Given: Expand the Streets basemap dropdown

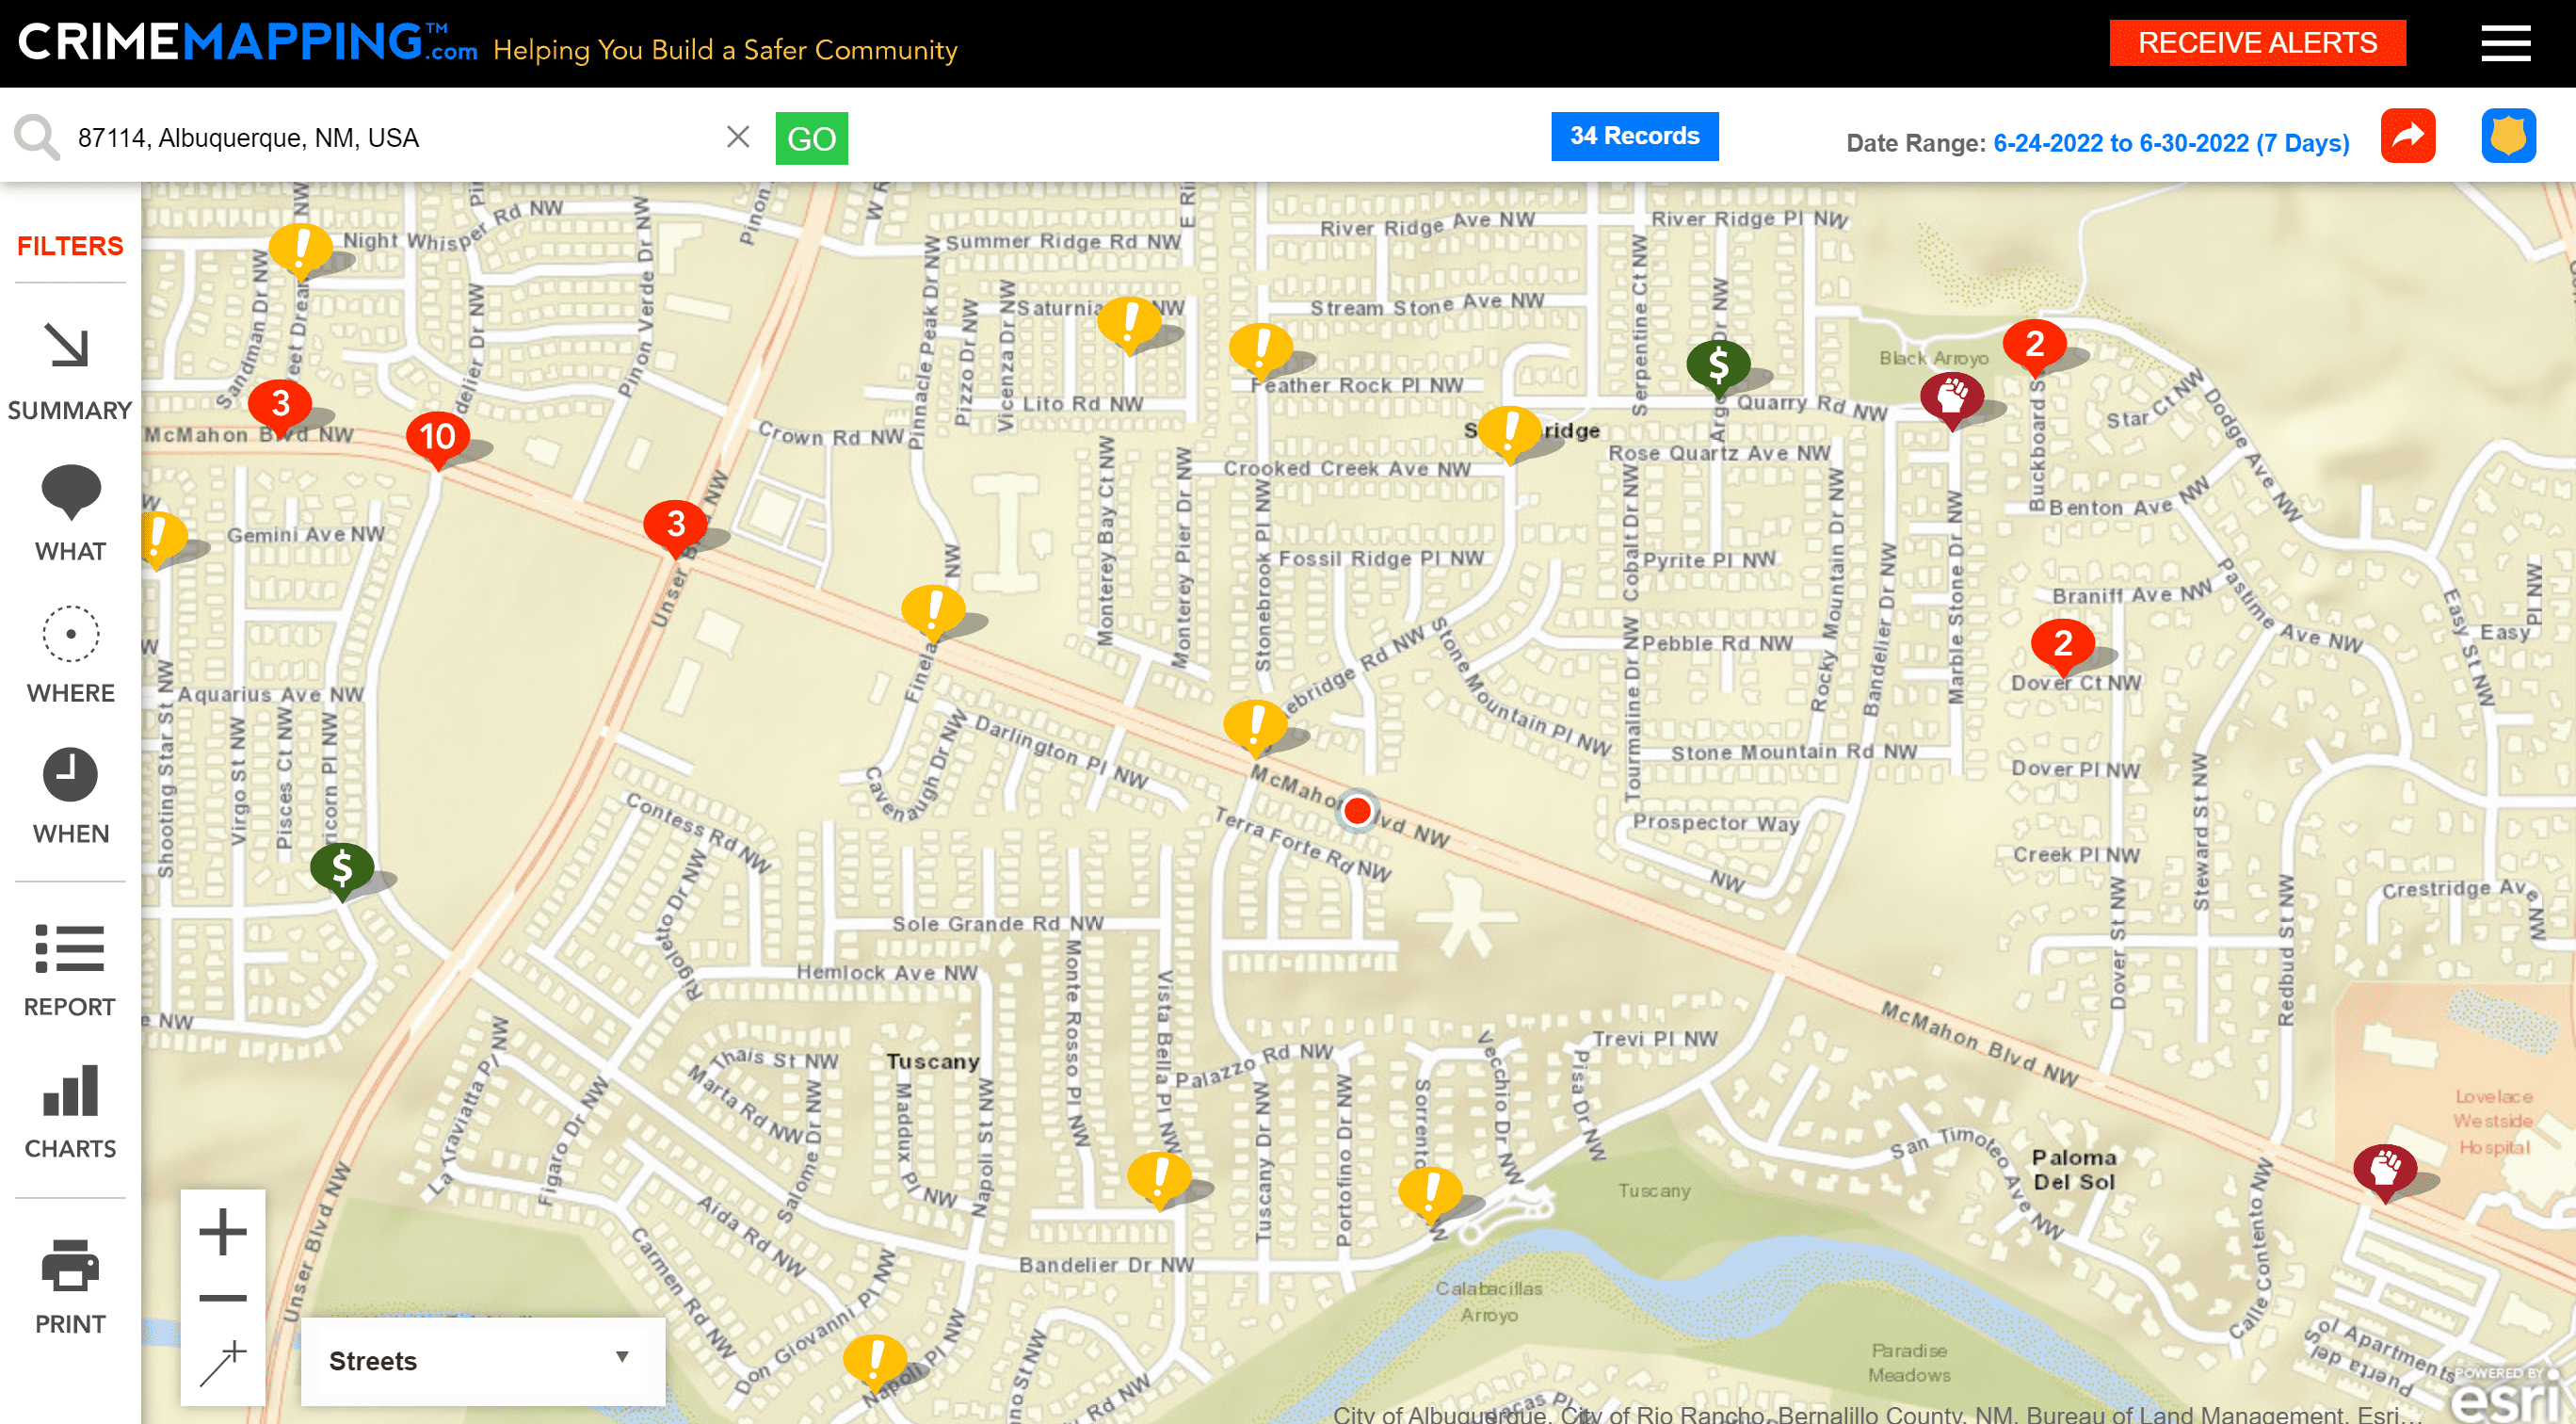Looking at the screenshot, I should pyautogui.click(x=483, y=1361).
